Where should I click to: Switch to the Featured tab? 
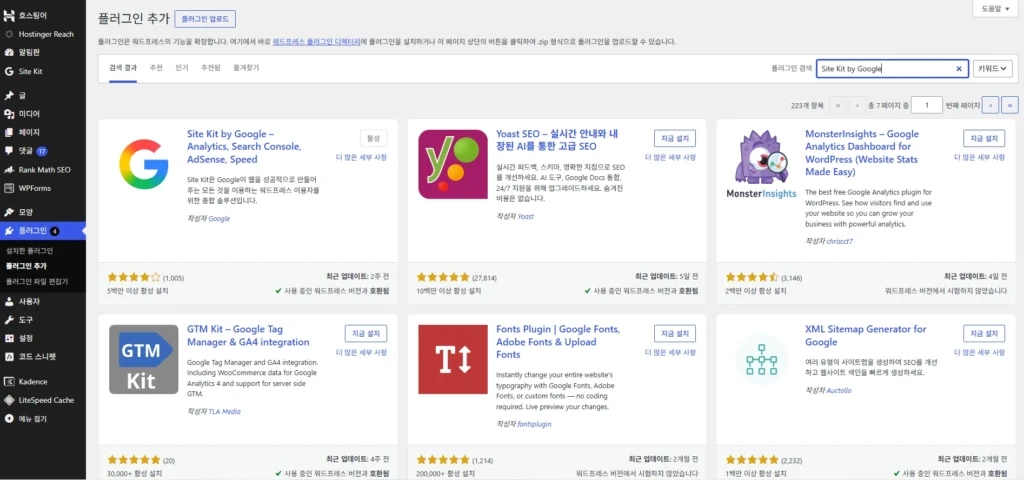156,68
